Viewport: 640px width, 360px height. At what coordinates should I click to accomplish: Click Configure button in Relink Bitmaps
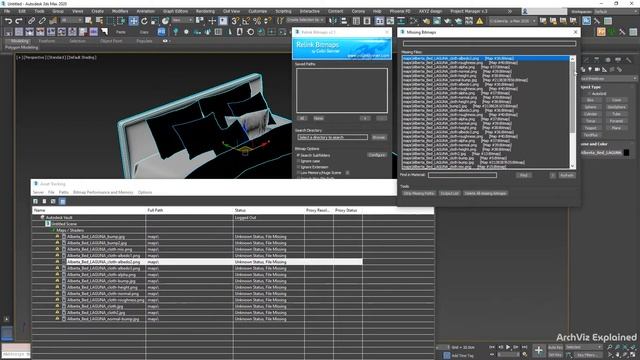click(x=377, y=155)
